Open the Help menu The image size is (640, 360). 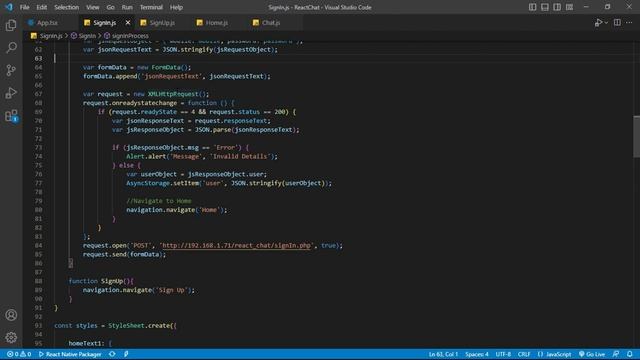176,7
